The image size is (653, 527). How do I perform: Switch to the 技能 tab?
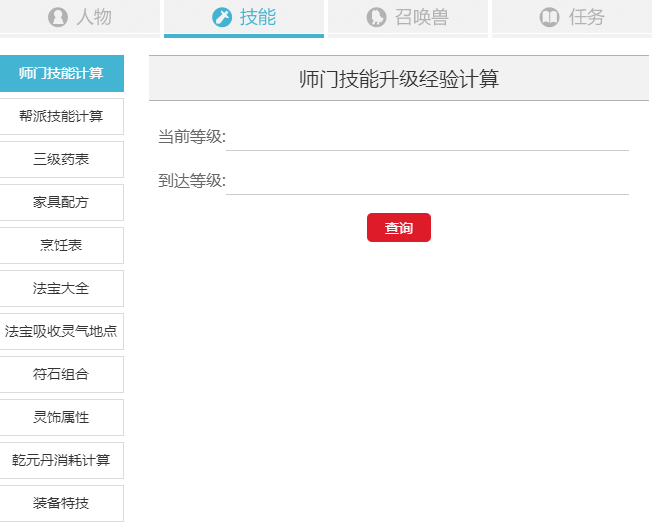click(244, 18)
